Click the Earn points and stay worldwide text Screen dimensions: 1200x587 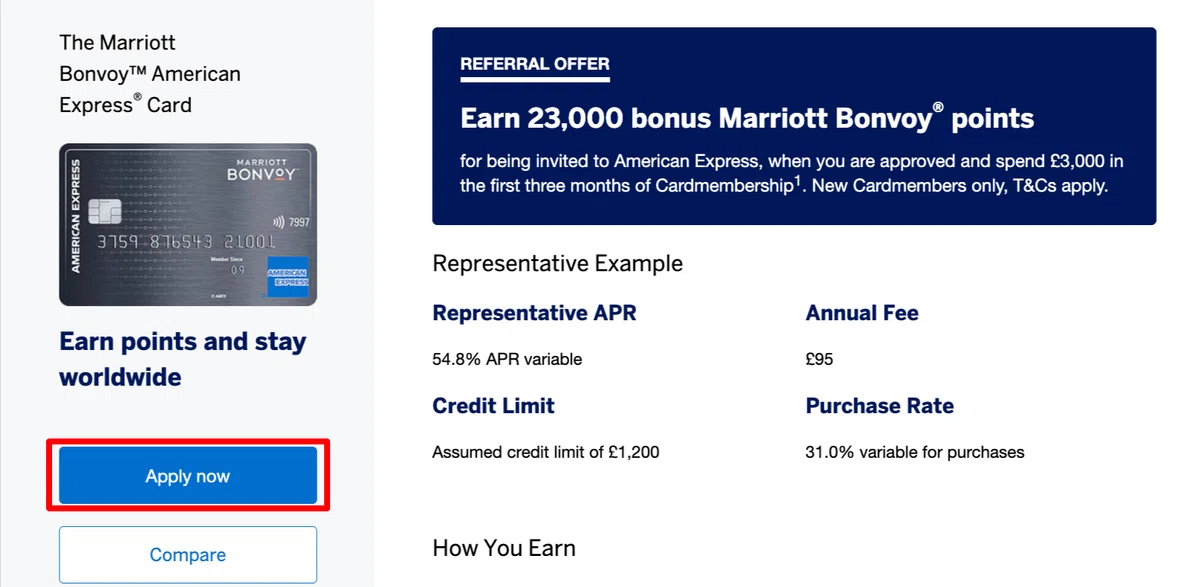(x=183, y=359)
